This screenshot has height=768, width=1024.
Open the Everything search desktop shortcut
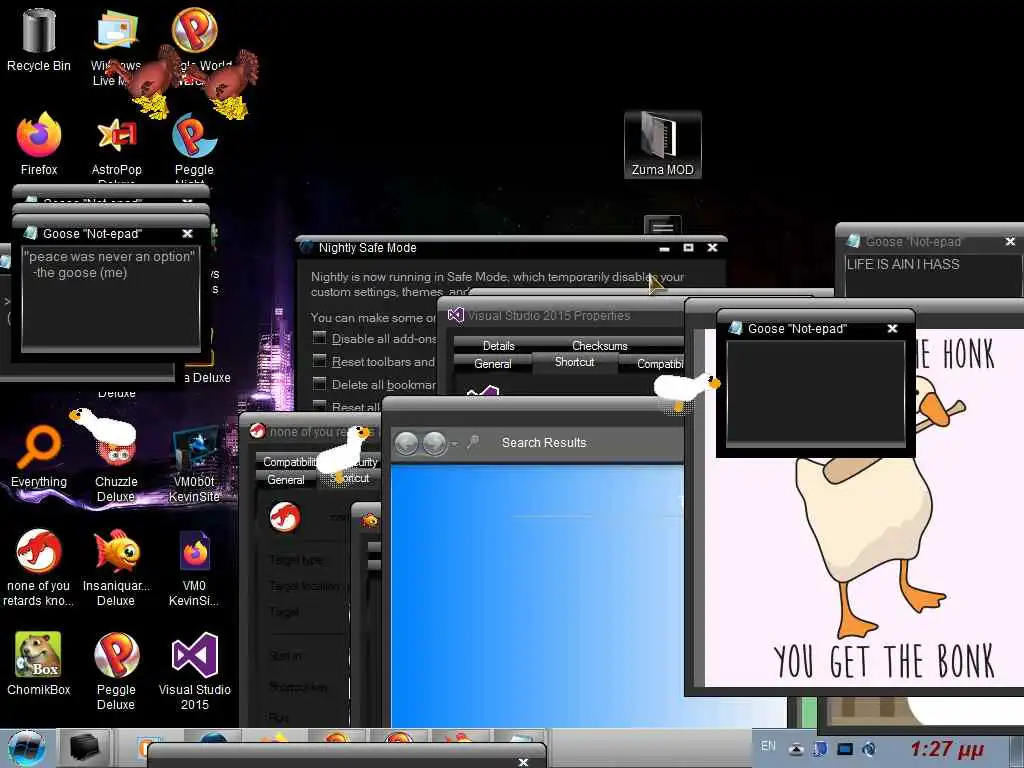click(39, 456)
